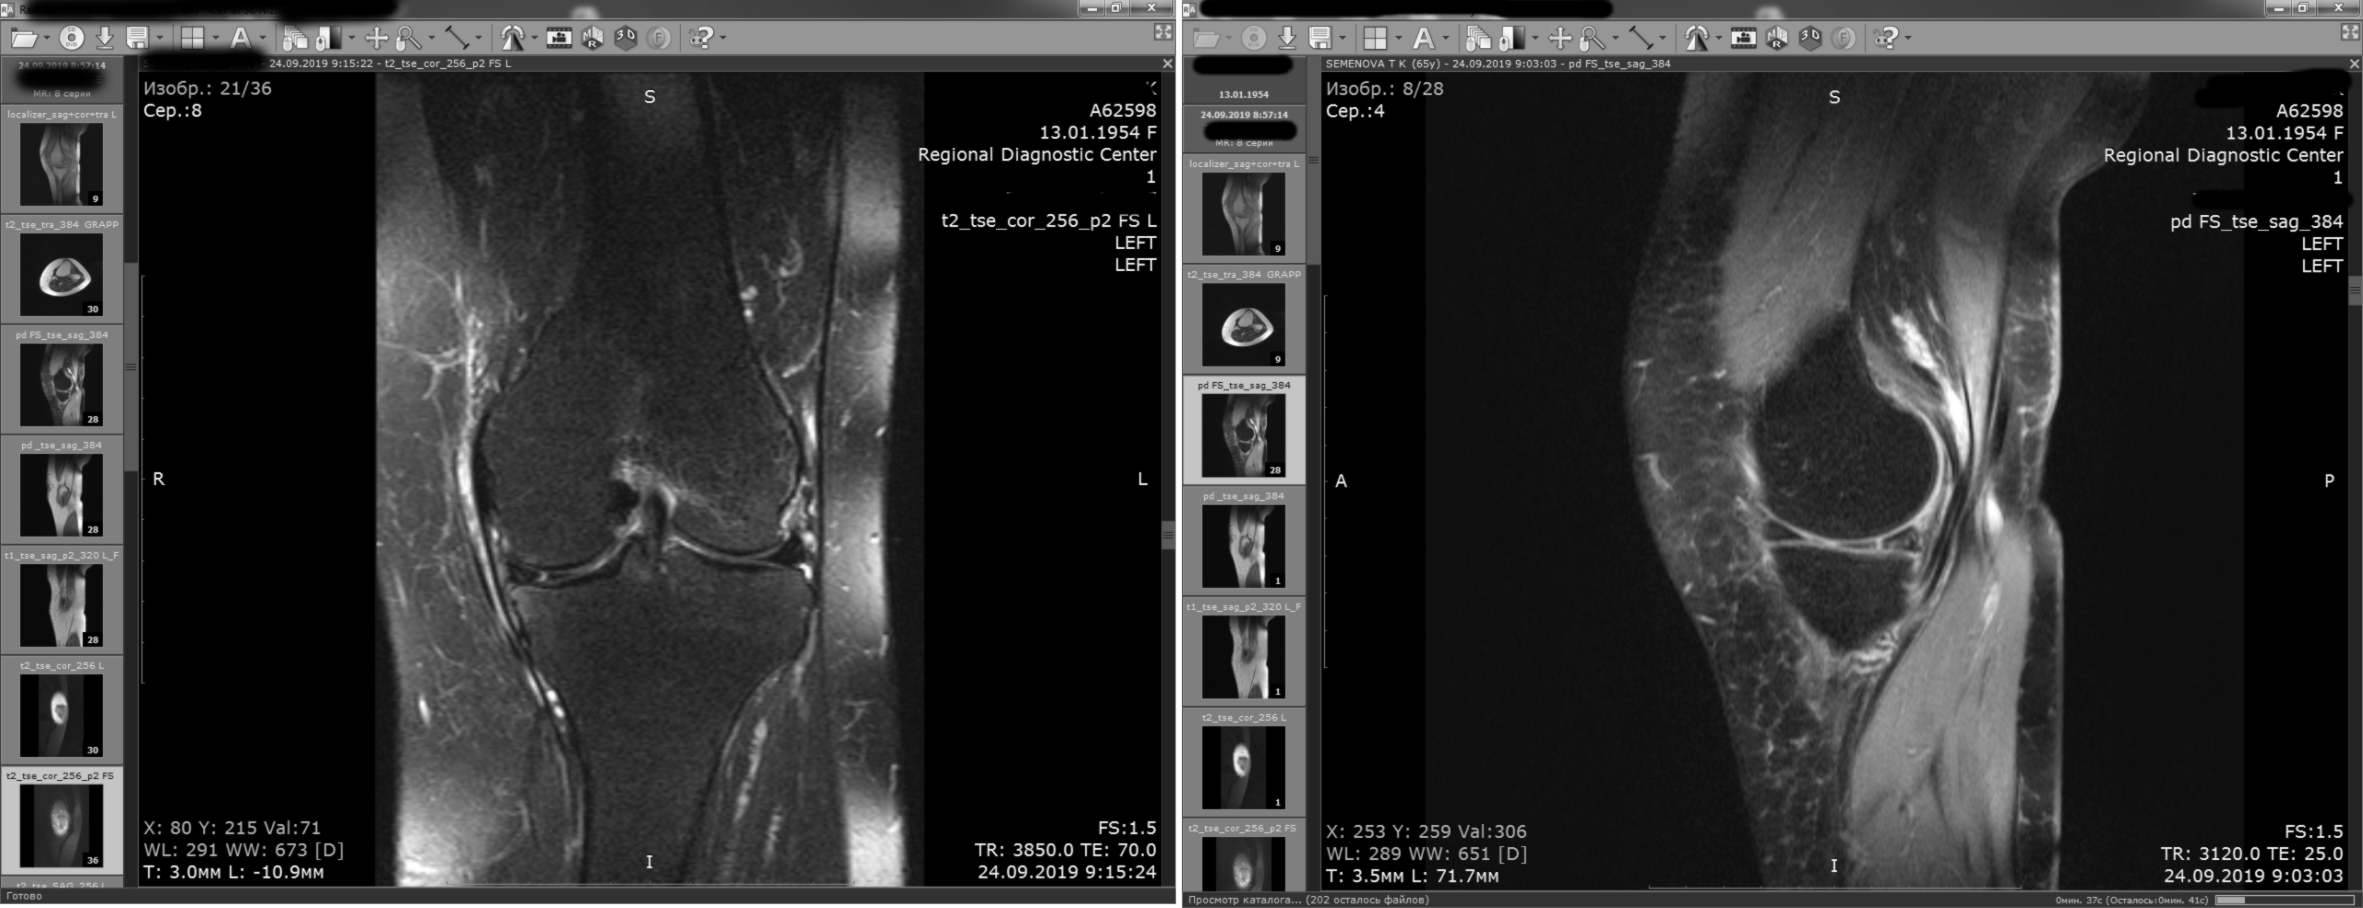
Task: Select the t2_tse_tra_384 series thumbnail in left panel
Action: tap(62, 275)
